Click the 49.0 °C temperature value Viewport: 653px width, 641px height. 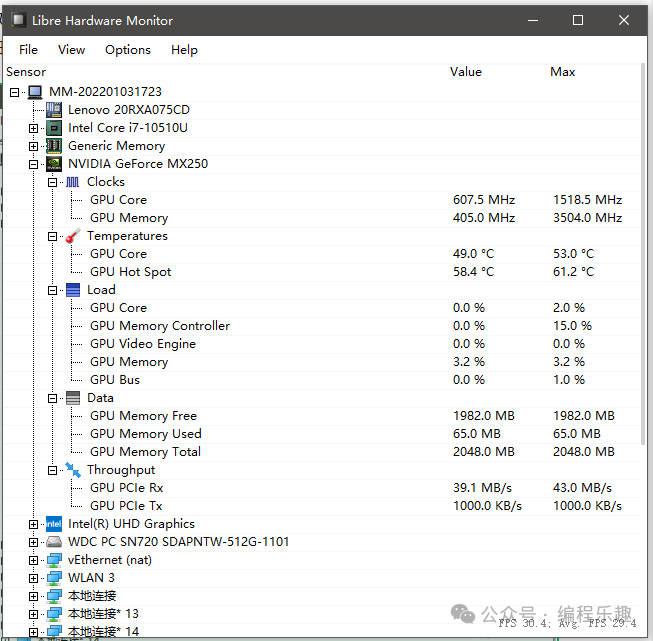(x=474, y=254)
